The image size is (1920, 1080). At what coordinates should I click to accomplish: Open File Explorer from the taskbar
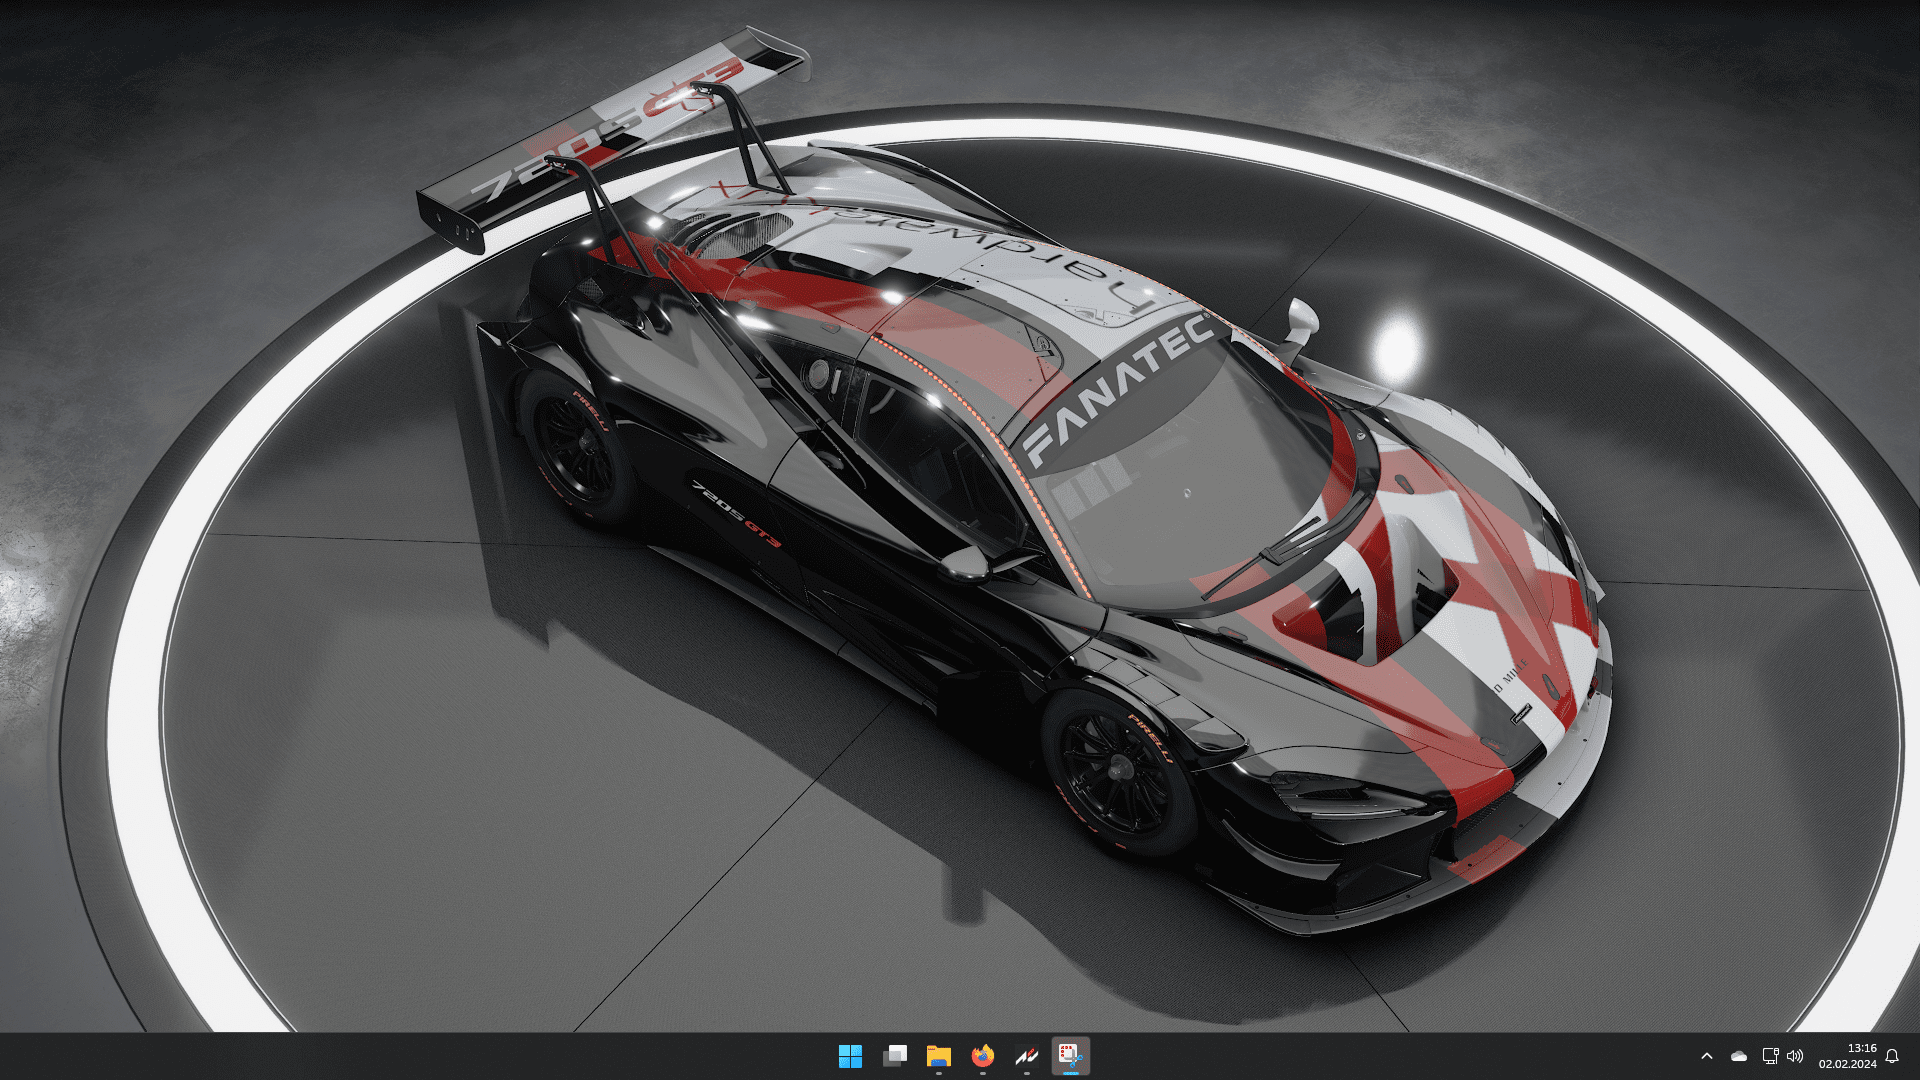(x=938, y=1056)
